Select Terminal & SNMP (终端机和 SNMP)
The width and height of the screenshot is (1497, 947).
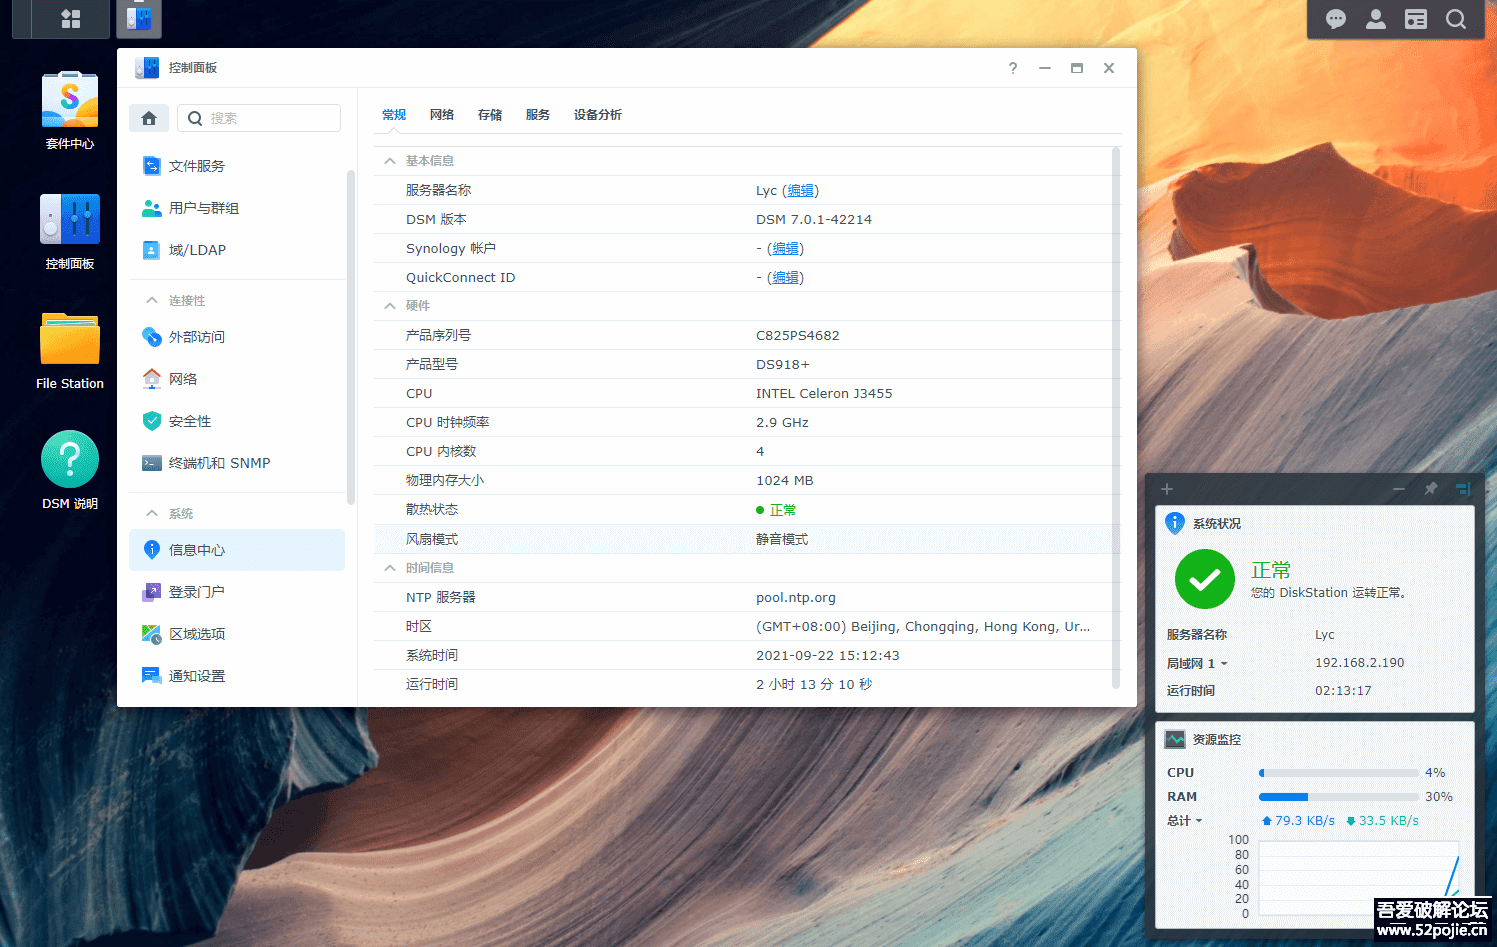coord(237,463)
